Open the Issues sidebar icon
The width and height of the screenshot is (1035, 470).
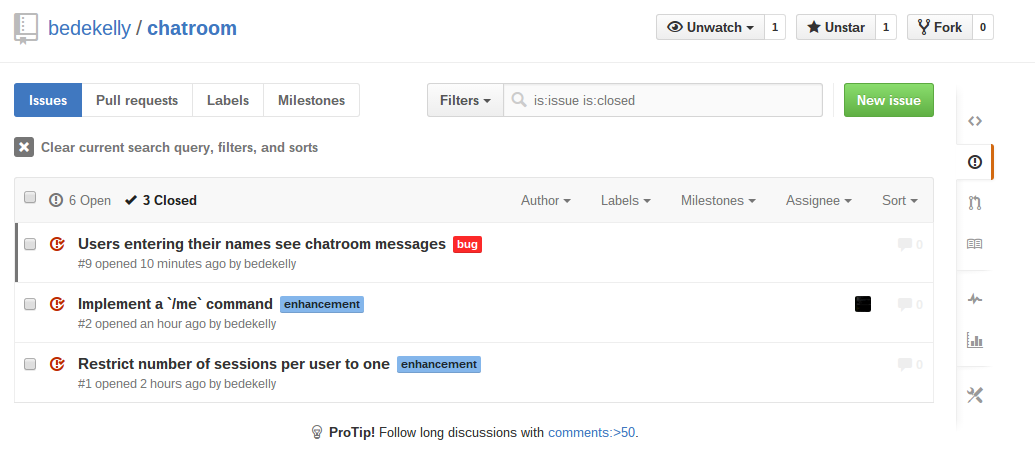pyautogui.click(x=974, y=162)
